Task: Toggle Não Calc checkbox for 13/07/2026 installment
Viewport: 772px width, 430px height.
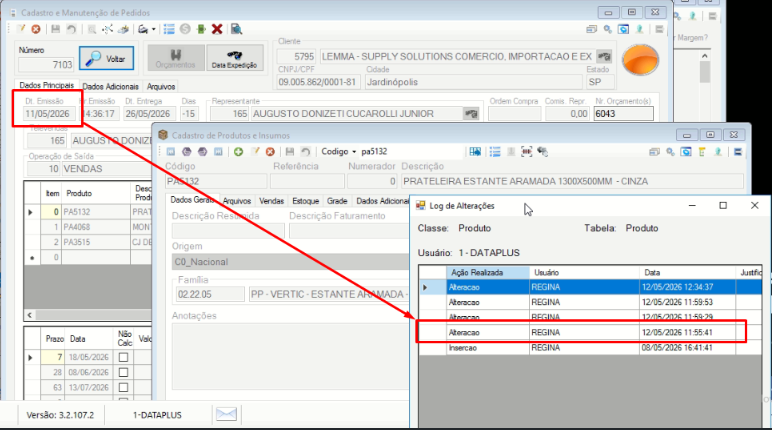Action: point(124,388)
